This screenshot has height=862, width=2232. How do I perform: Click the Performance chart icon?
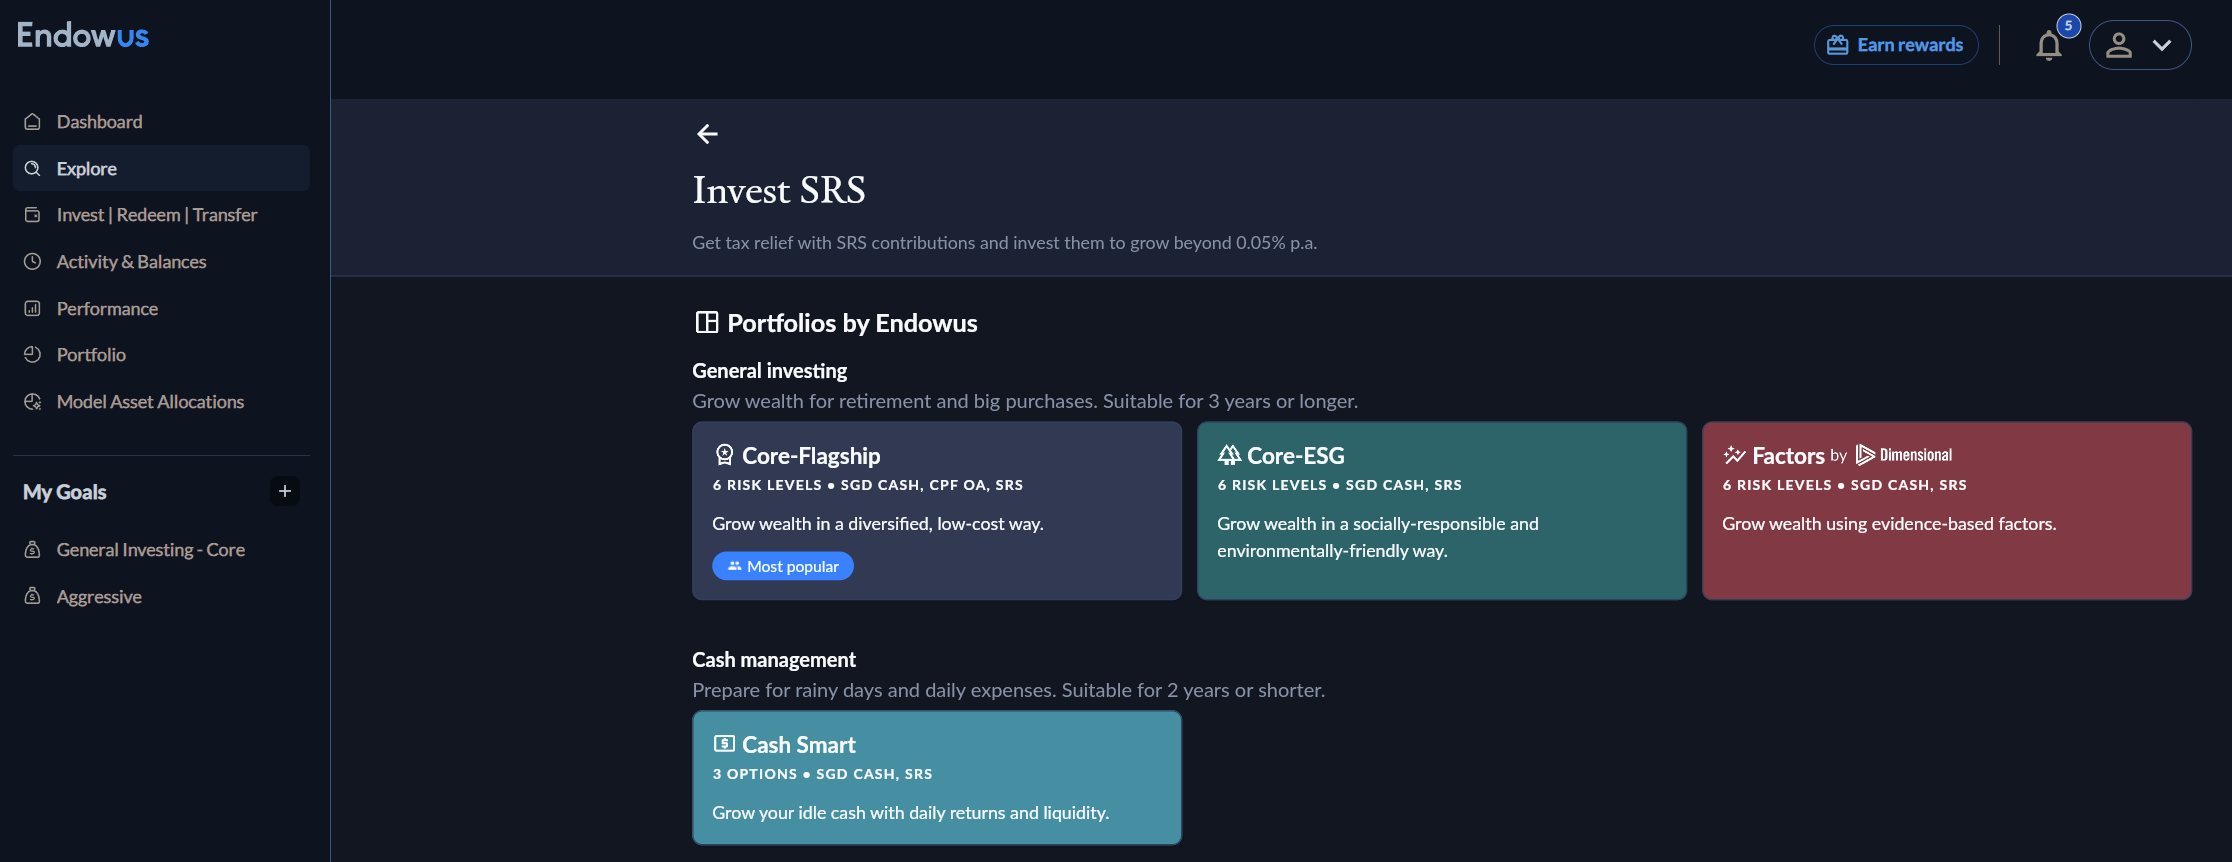tap(33, 308)
